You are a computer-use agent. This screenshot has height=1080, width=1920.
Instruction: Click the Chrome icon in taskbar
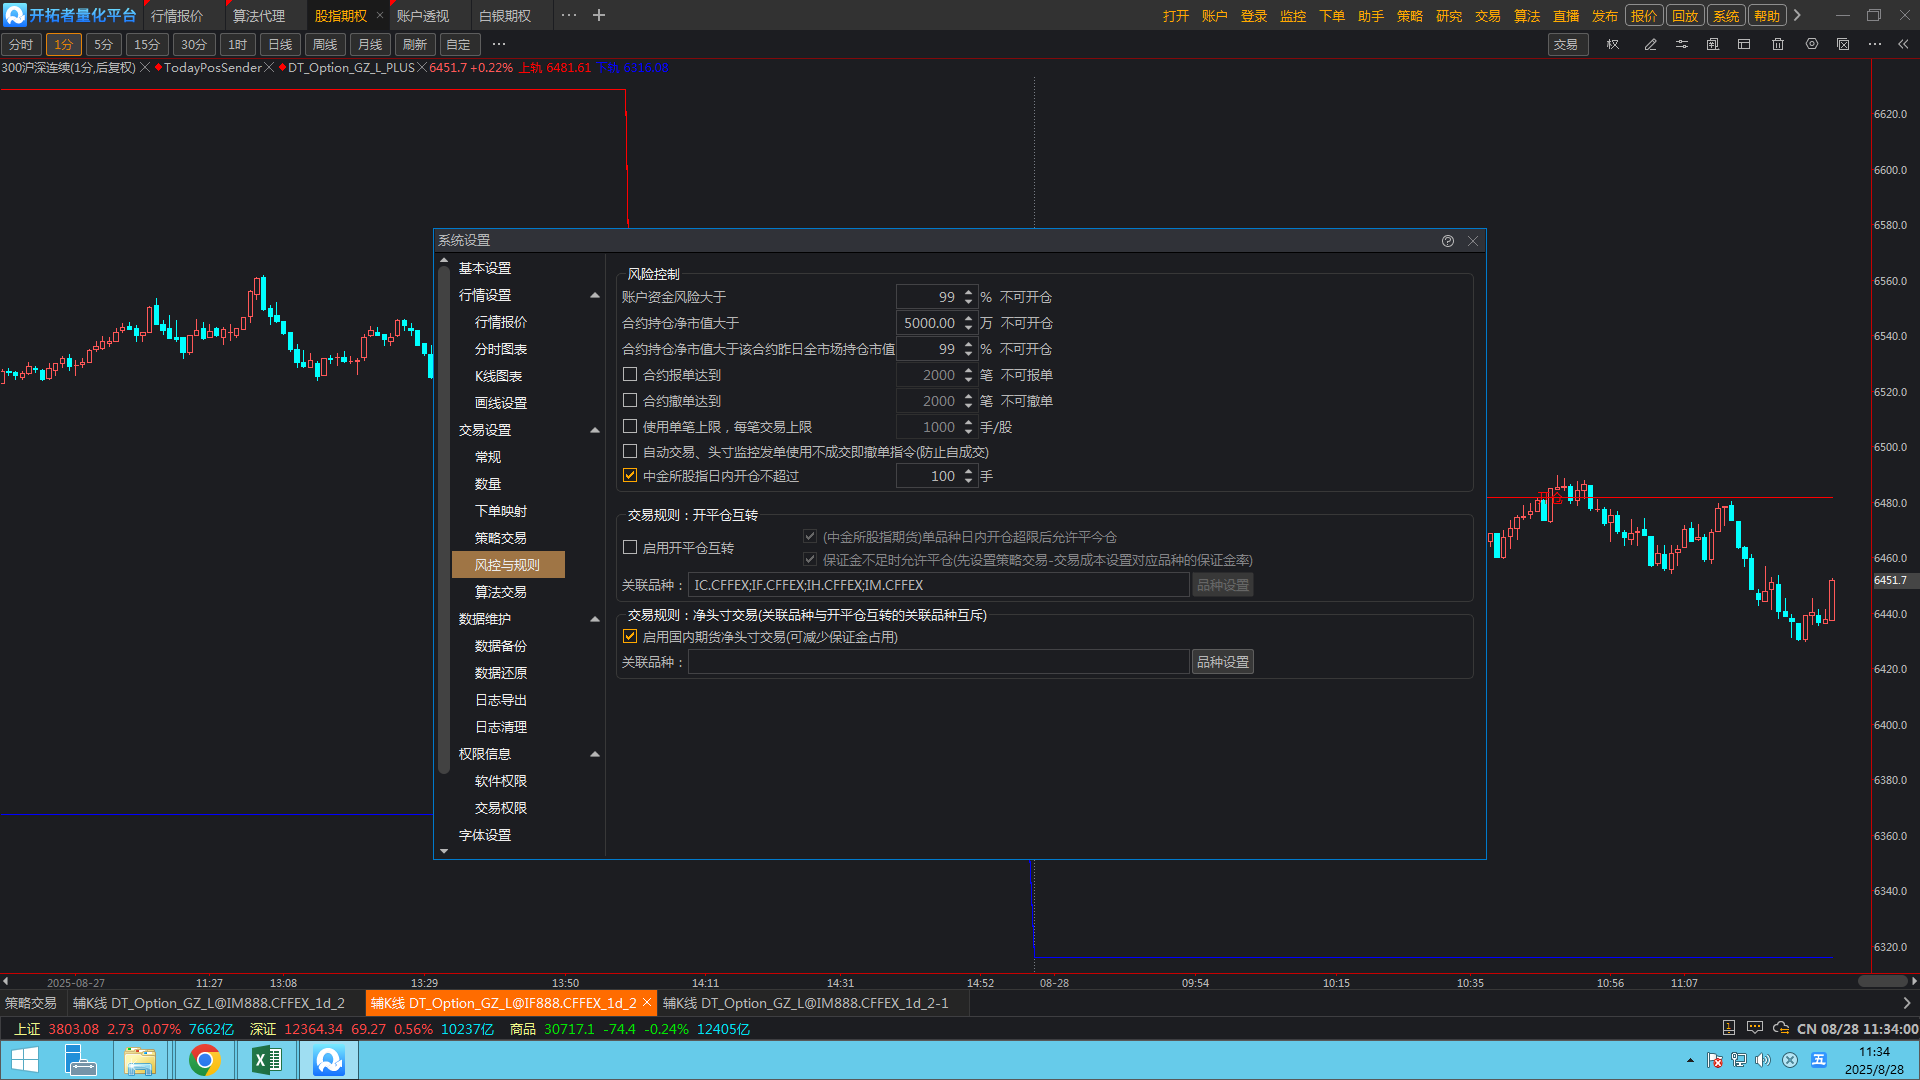pyautogui.click(x=205, y=1060)
